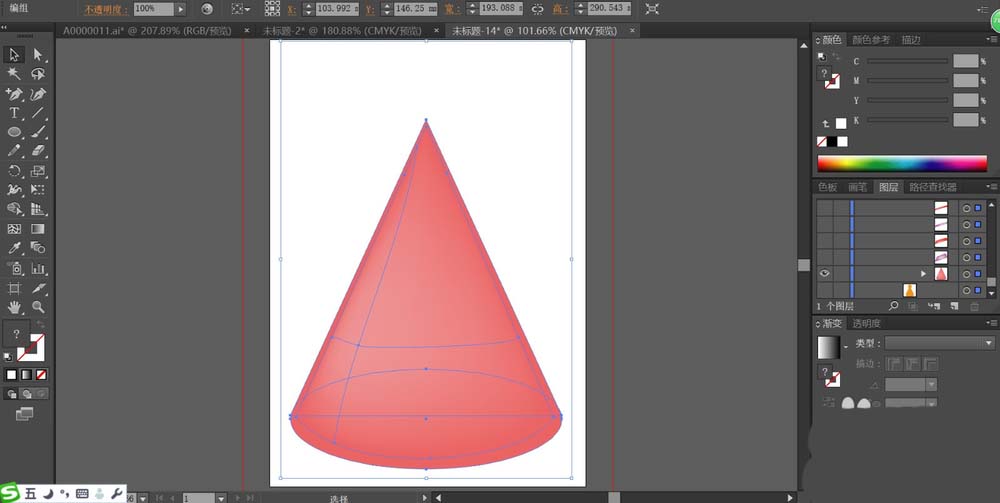Open the Gradient panel options menu
Viewport: 1000px width, 503px height.
990,323
